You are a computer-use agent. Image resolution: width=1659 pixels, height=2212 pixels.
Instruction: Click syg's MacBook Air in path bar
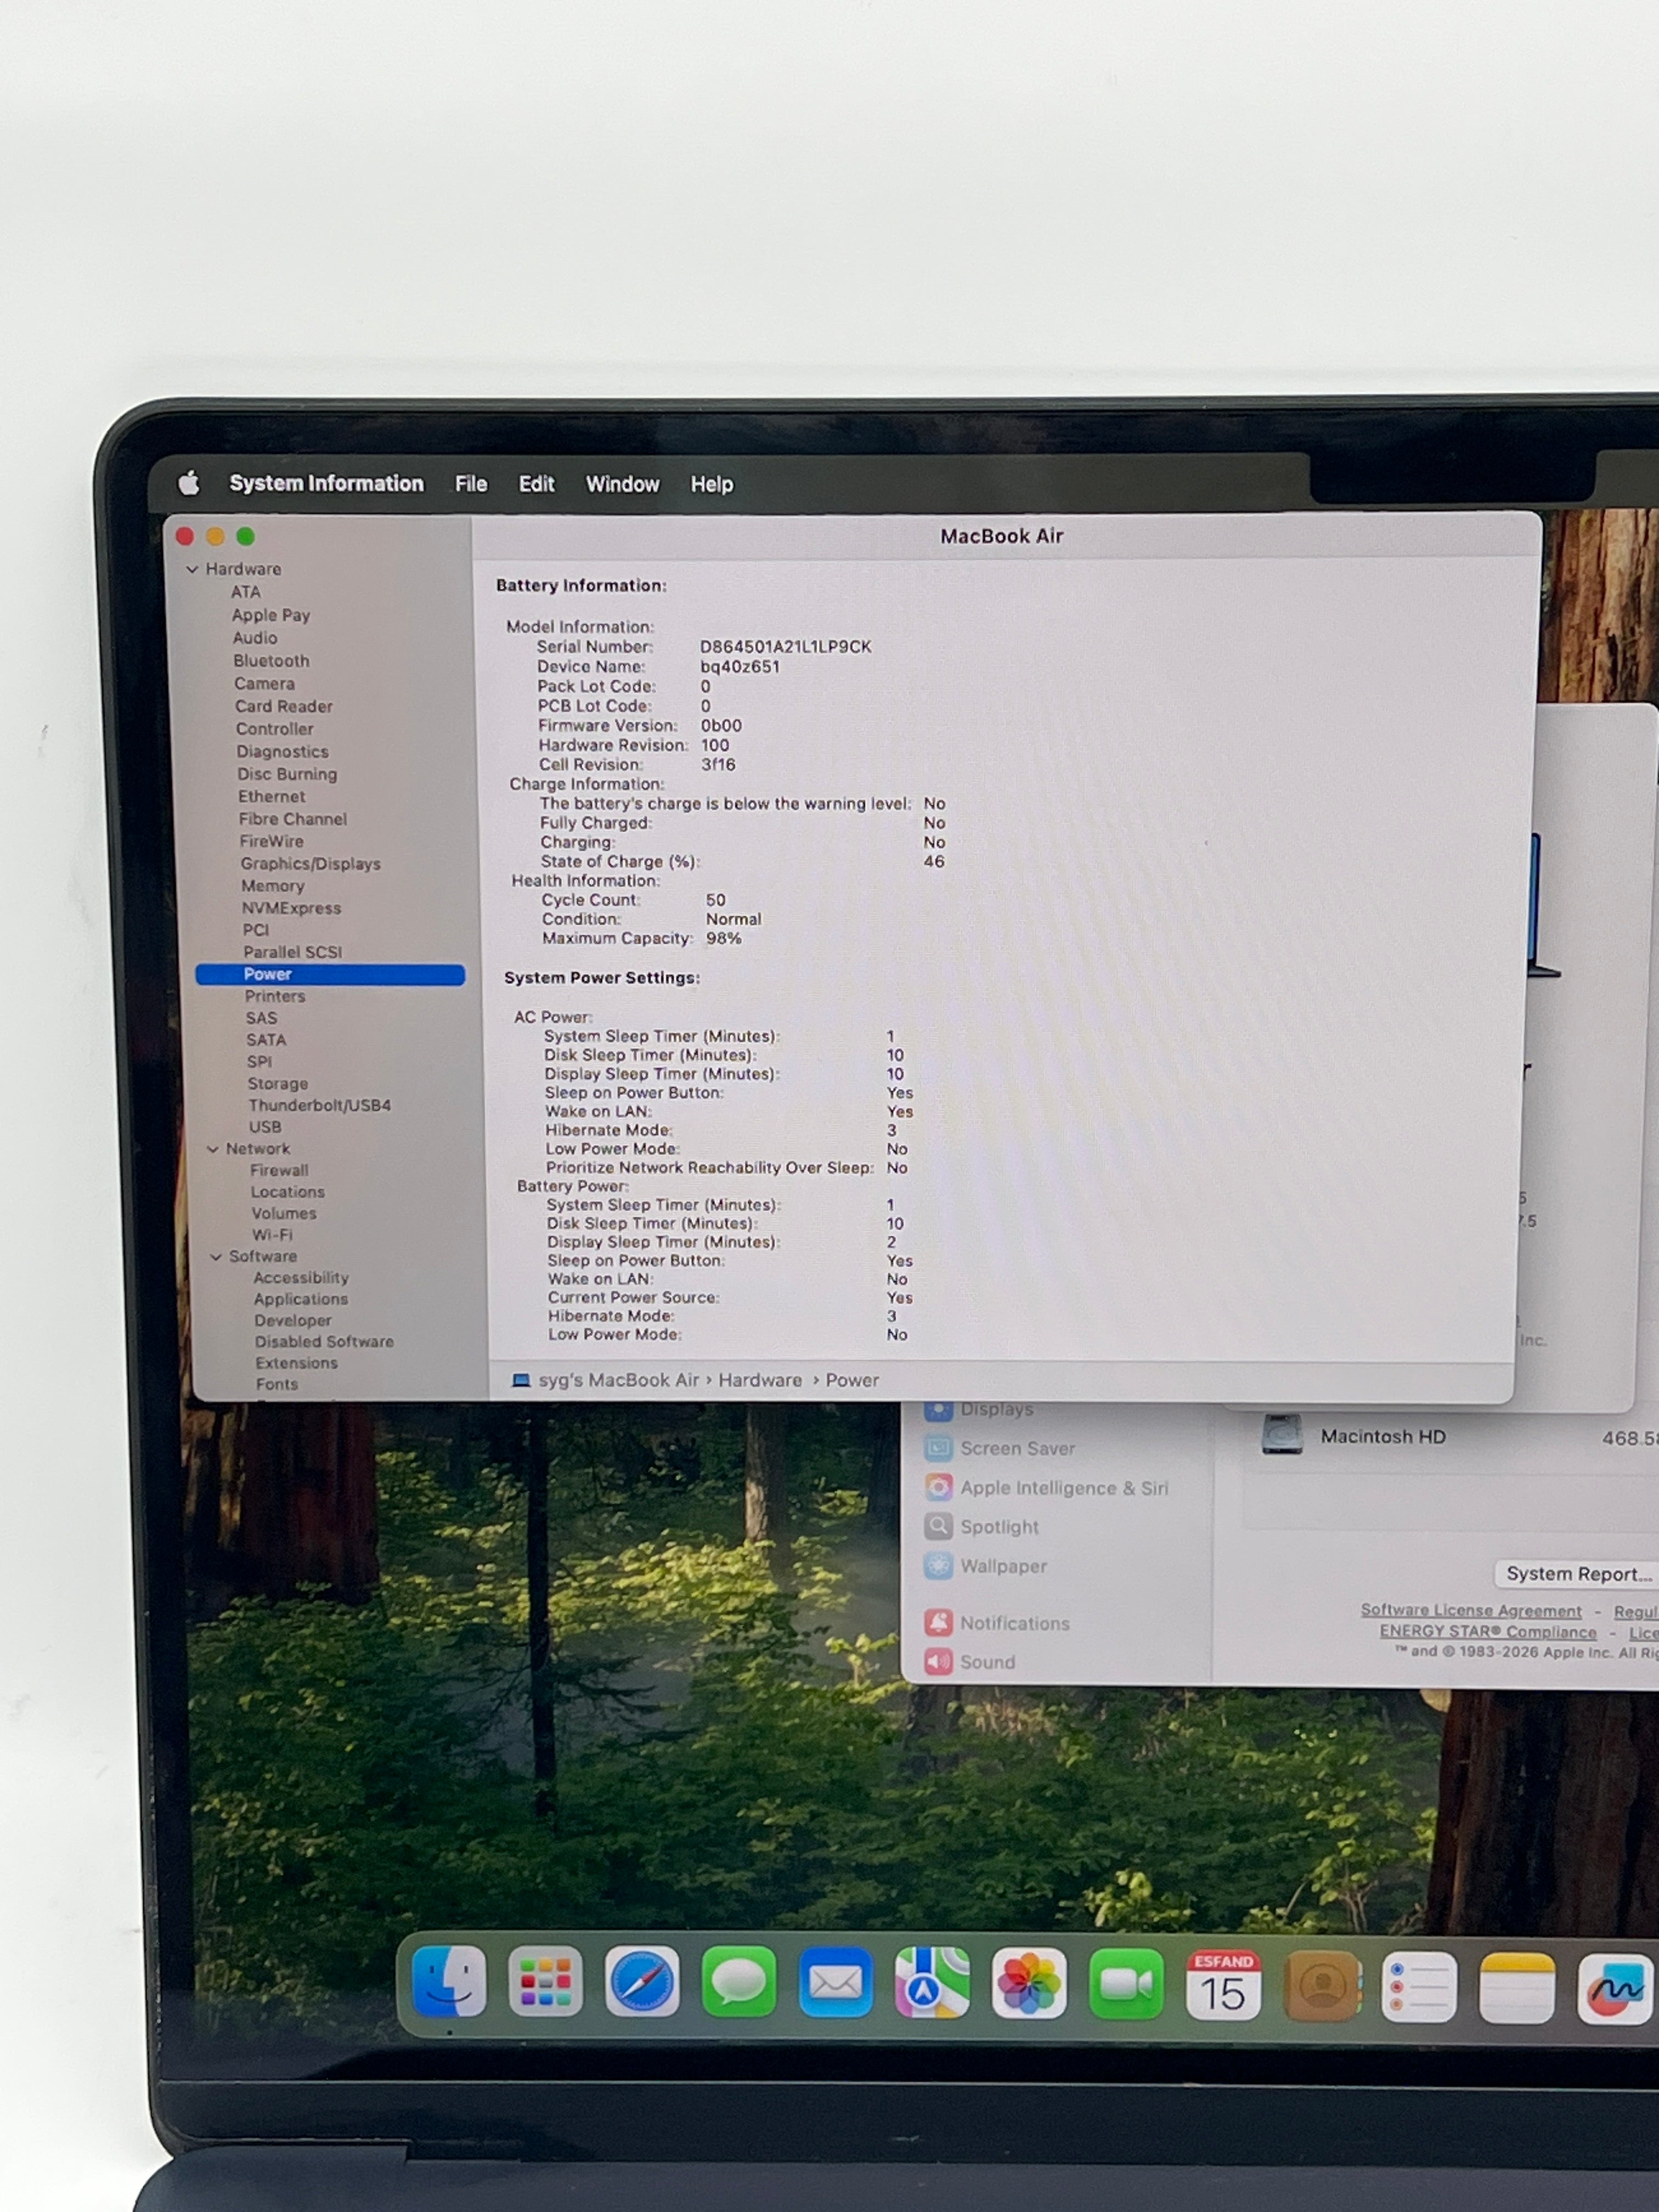pyautogui.click(x=618, y=1380)
